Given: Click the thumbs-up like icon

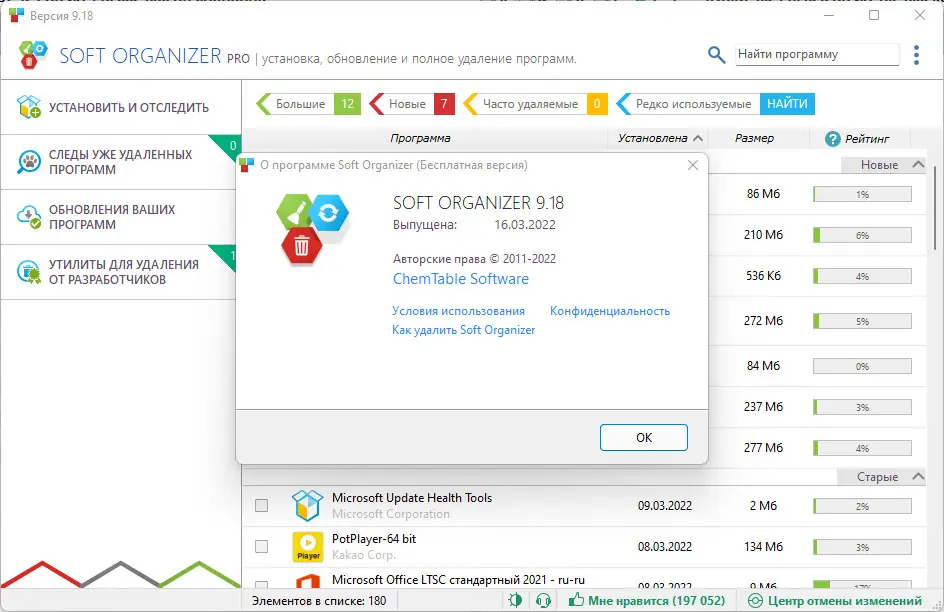Looking at the screenshot, I should click(x=576, y=600).
